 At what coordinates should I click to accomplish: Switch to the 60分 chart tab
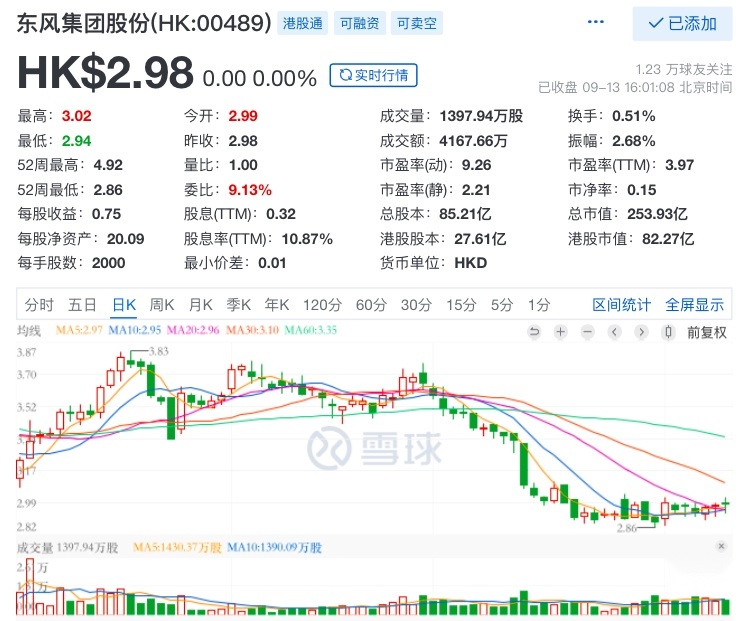tap(371, 304)
